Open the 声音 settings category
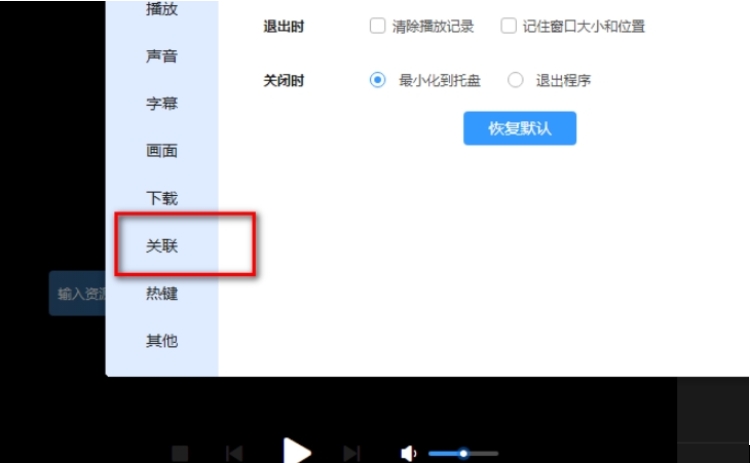Image resolution: width=750 pixels, height=463 pixels. coord(162,56)
